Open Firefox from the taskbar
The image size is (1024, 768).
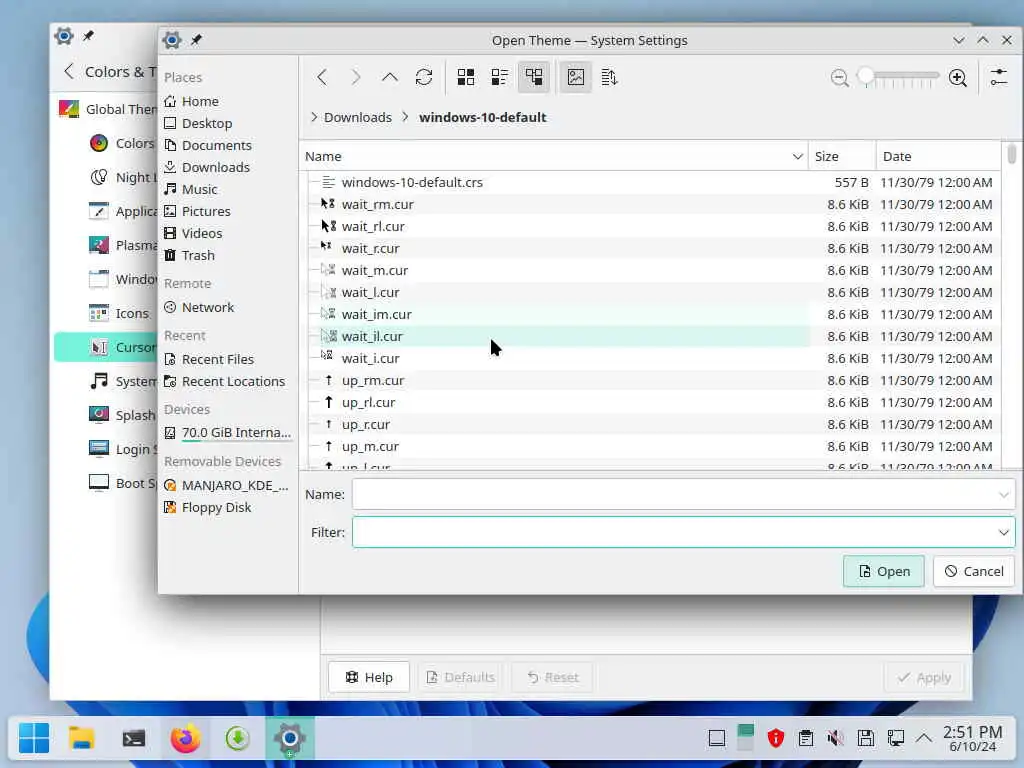(185, 739)
